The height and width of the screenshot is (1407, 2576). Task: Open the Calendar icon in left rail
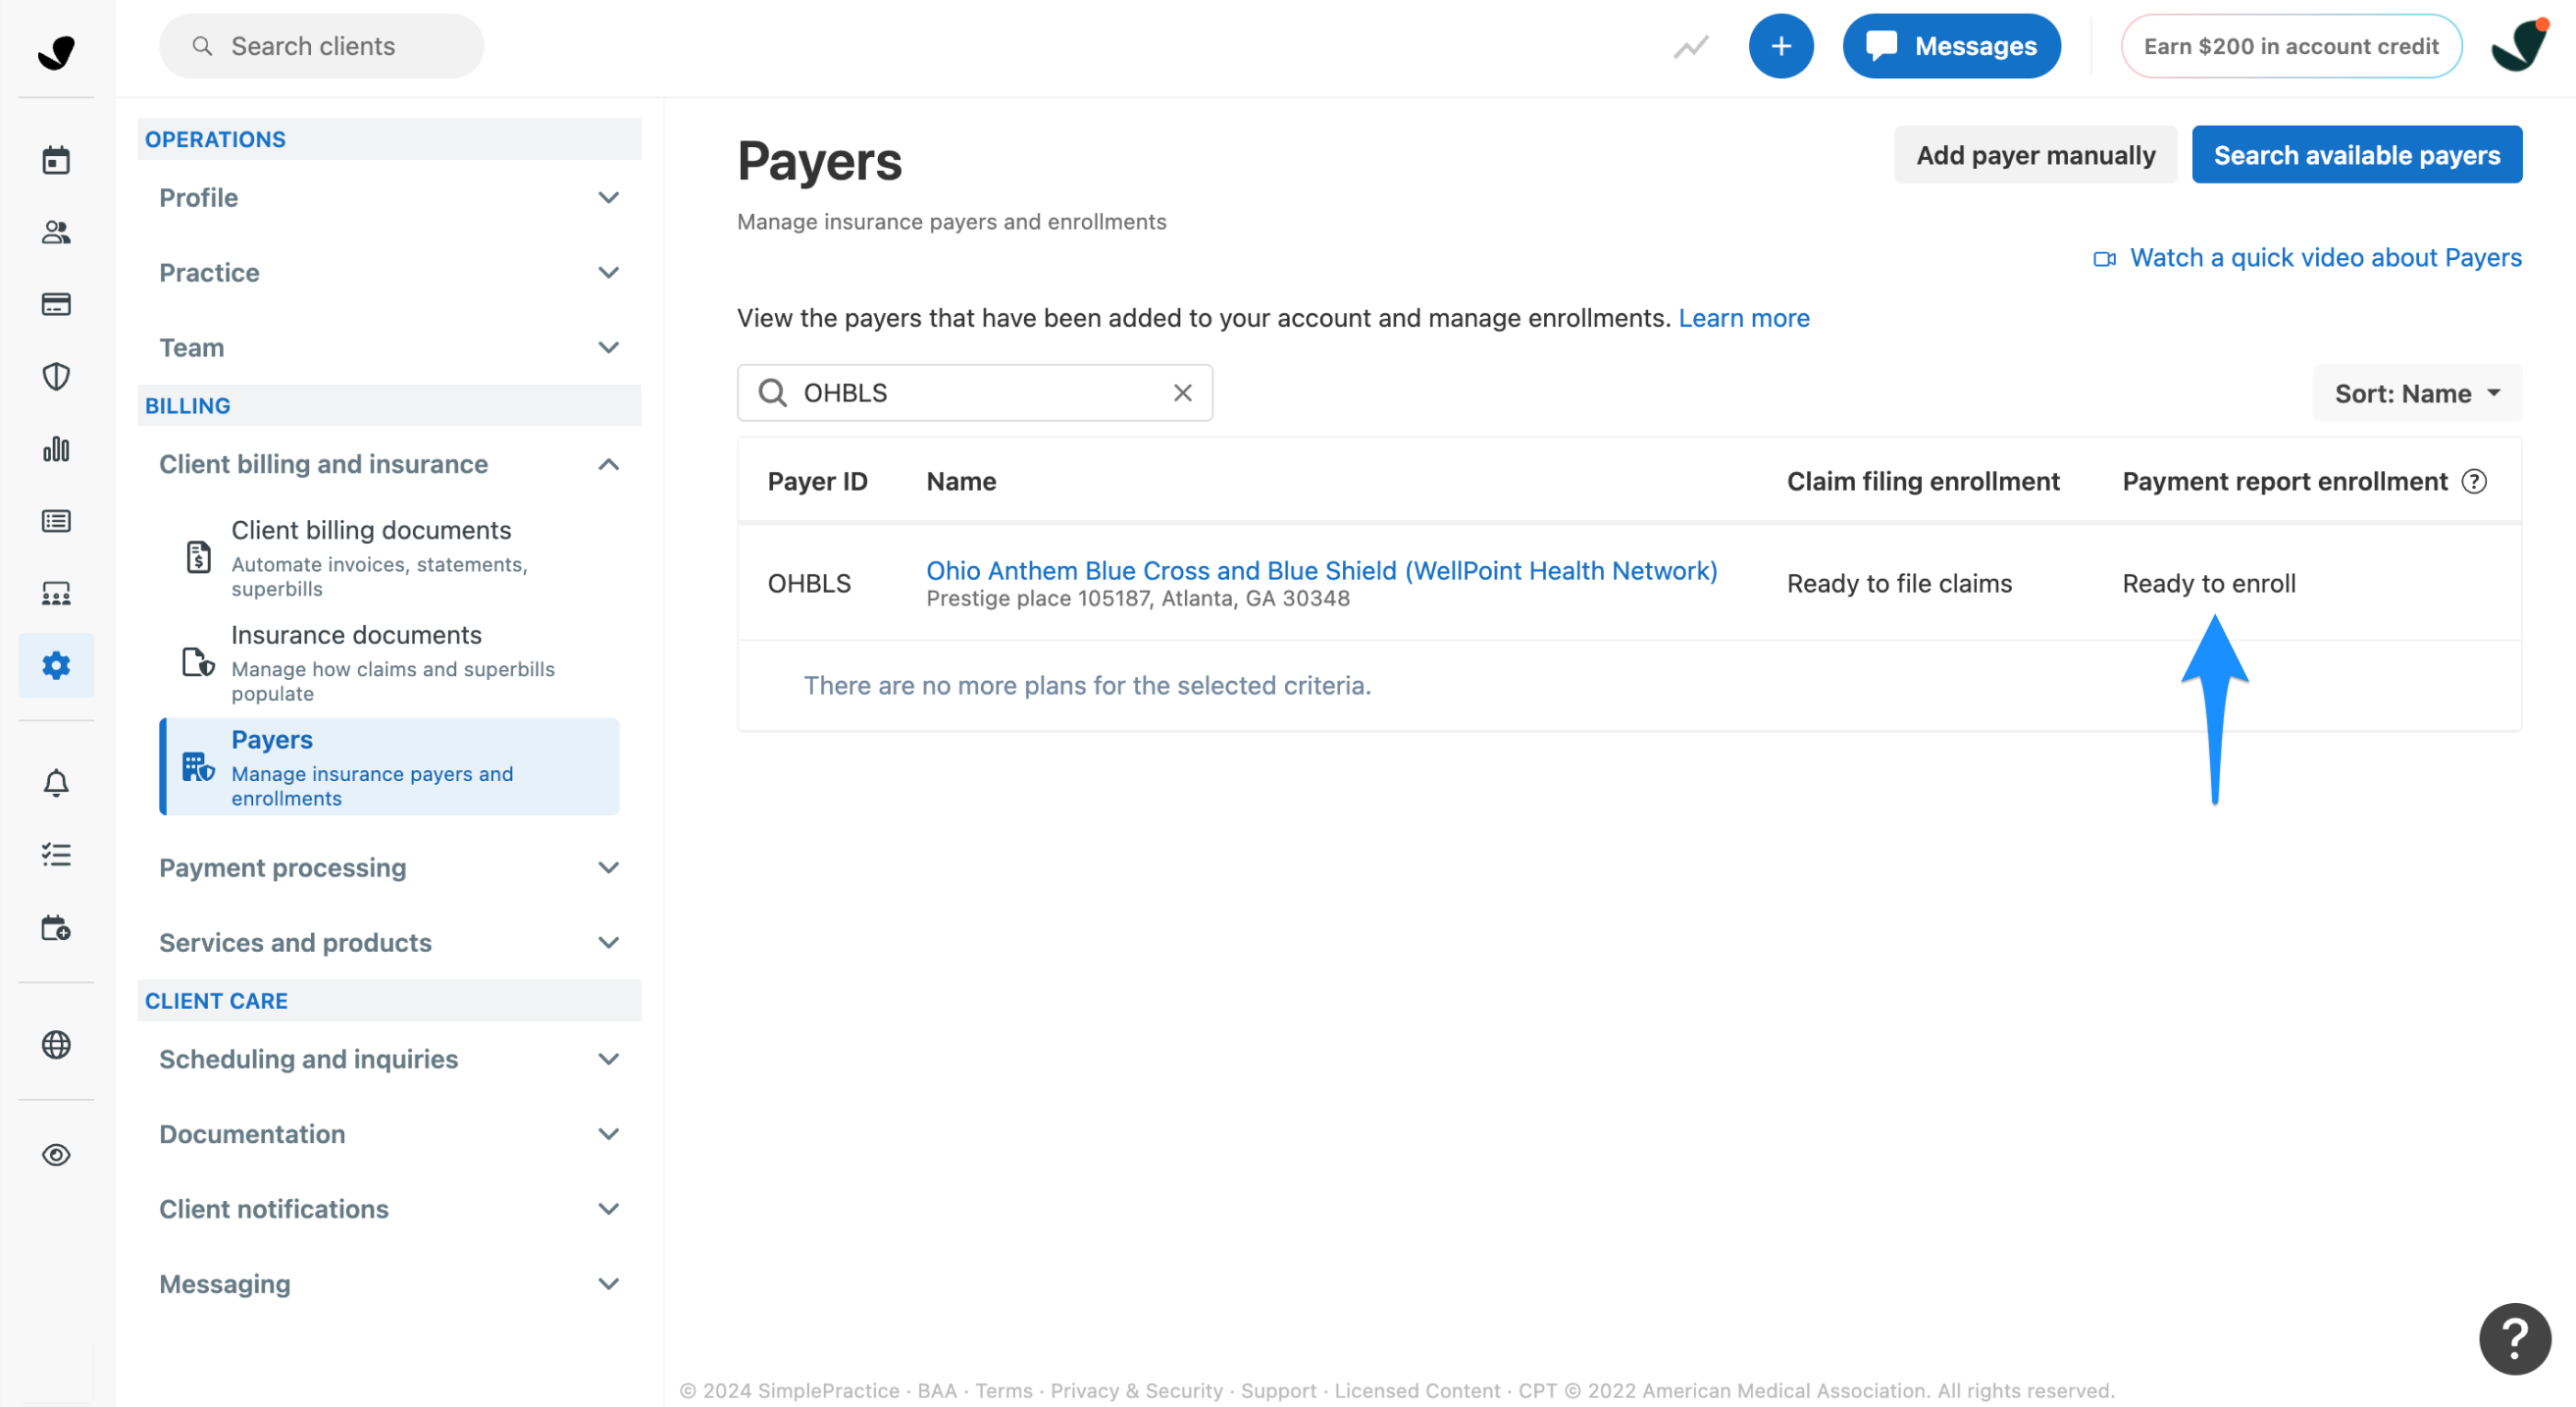point(56,160)
